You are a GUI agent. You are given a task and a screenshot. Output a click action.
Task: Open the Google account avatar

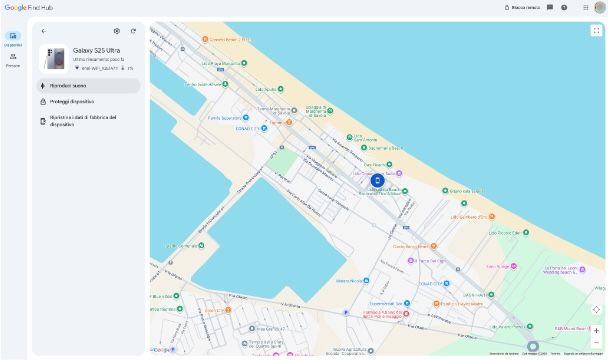point(600,7)
